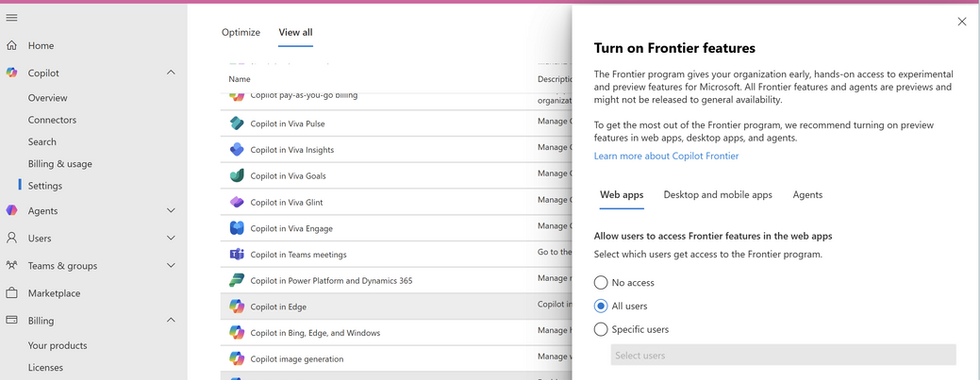Open Learn more about Copilot Frontier link
Screen dimensions: 980x380
(x=666, y=156)
